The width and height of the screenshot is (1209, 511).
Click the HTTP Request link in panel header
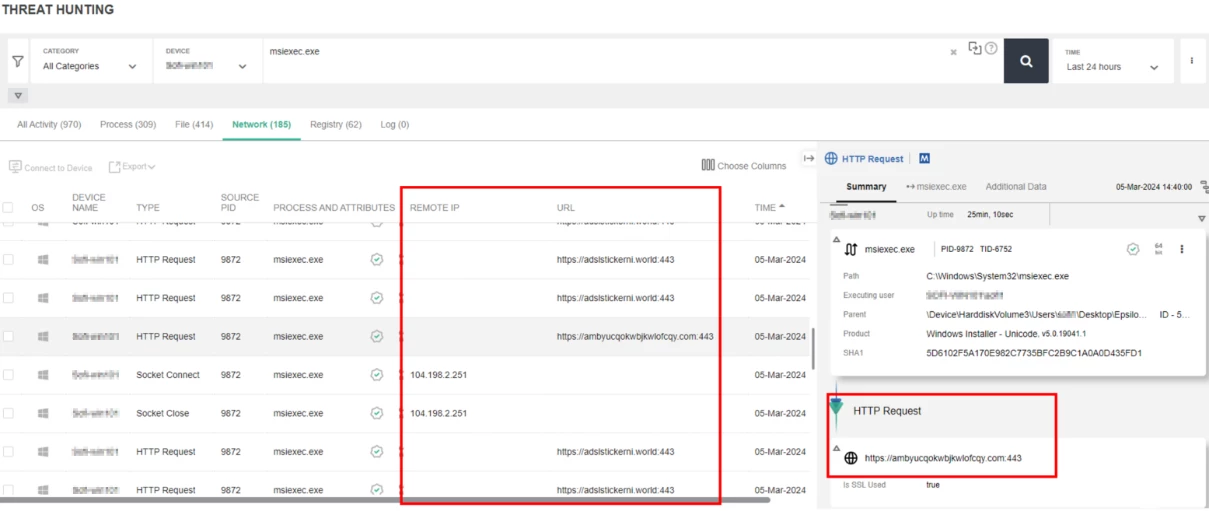[x=872, y=159]
